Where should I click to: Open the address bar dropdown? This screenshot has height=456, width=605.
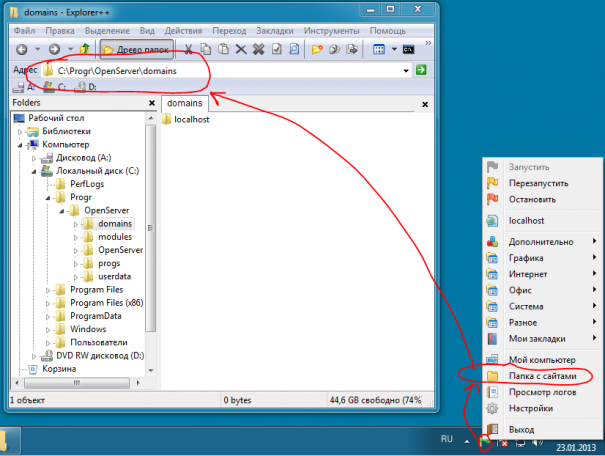(406, 71)
